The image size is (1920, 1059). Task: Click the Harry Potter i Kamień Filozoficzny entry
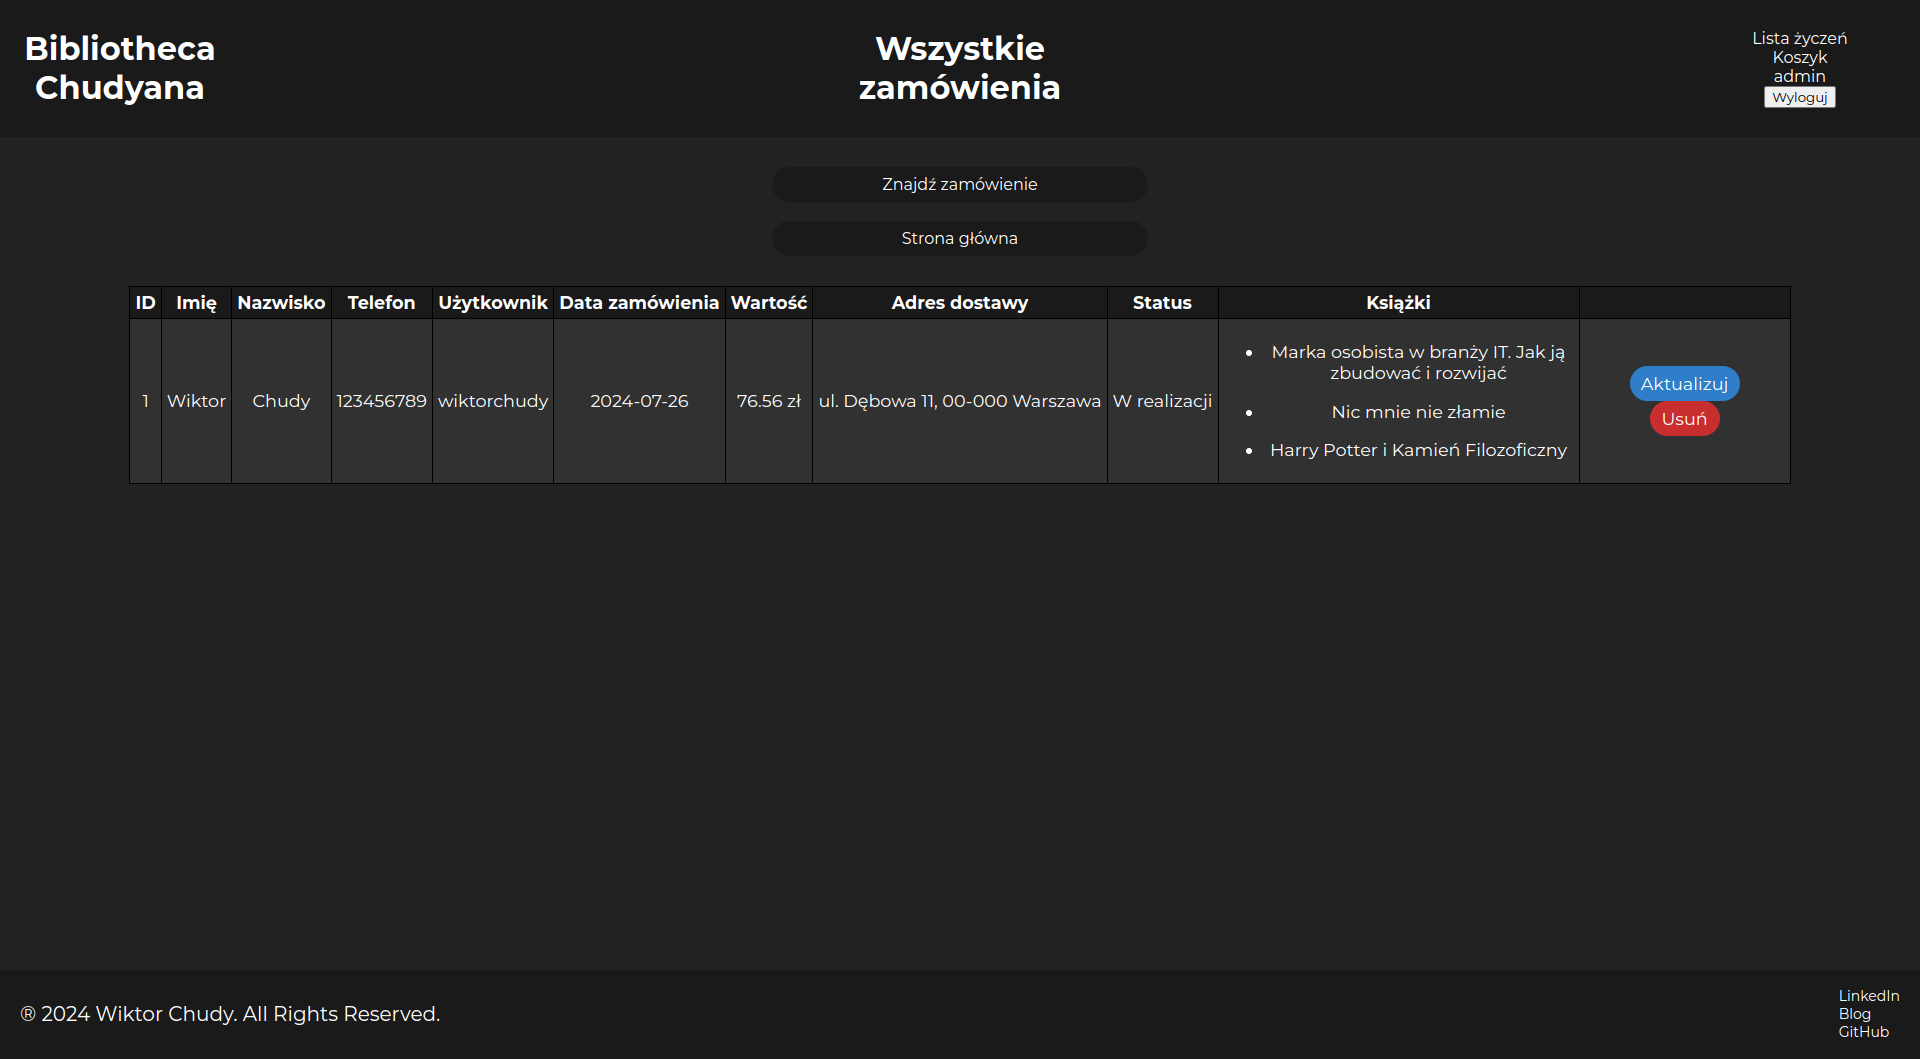[1418, 450]
